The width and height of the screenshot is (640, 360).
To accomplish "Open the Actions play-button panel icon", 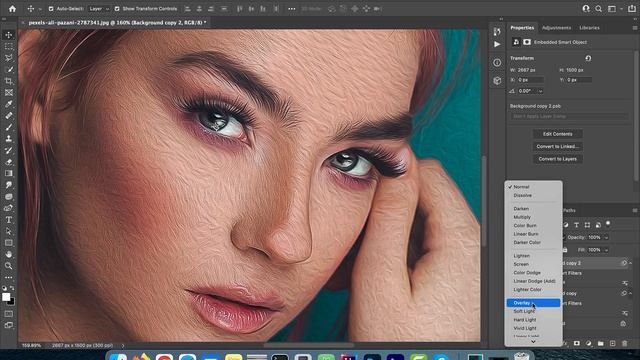I will click(x=497, y=44).
